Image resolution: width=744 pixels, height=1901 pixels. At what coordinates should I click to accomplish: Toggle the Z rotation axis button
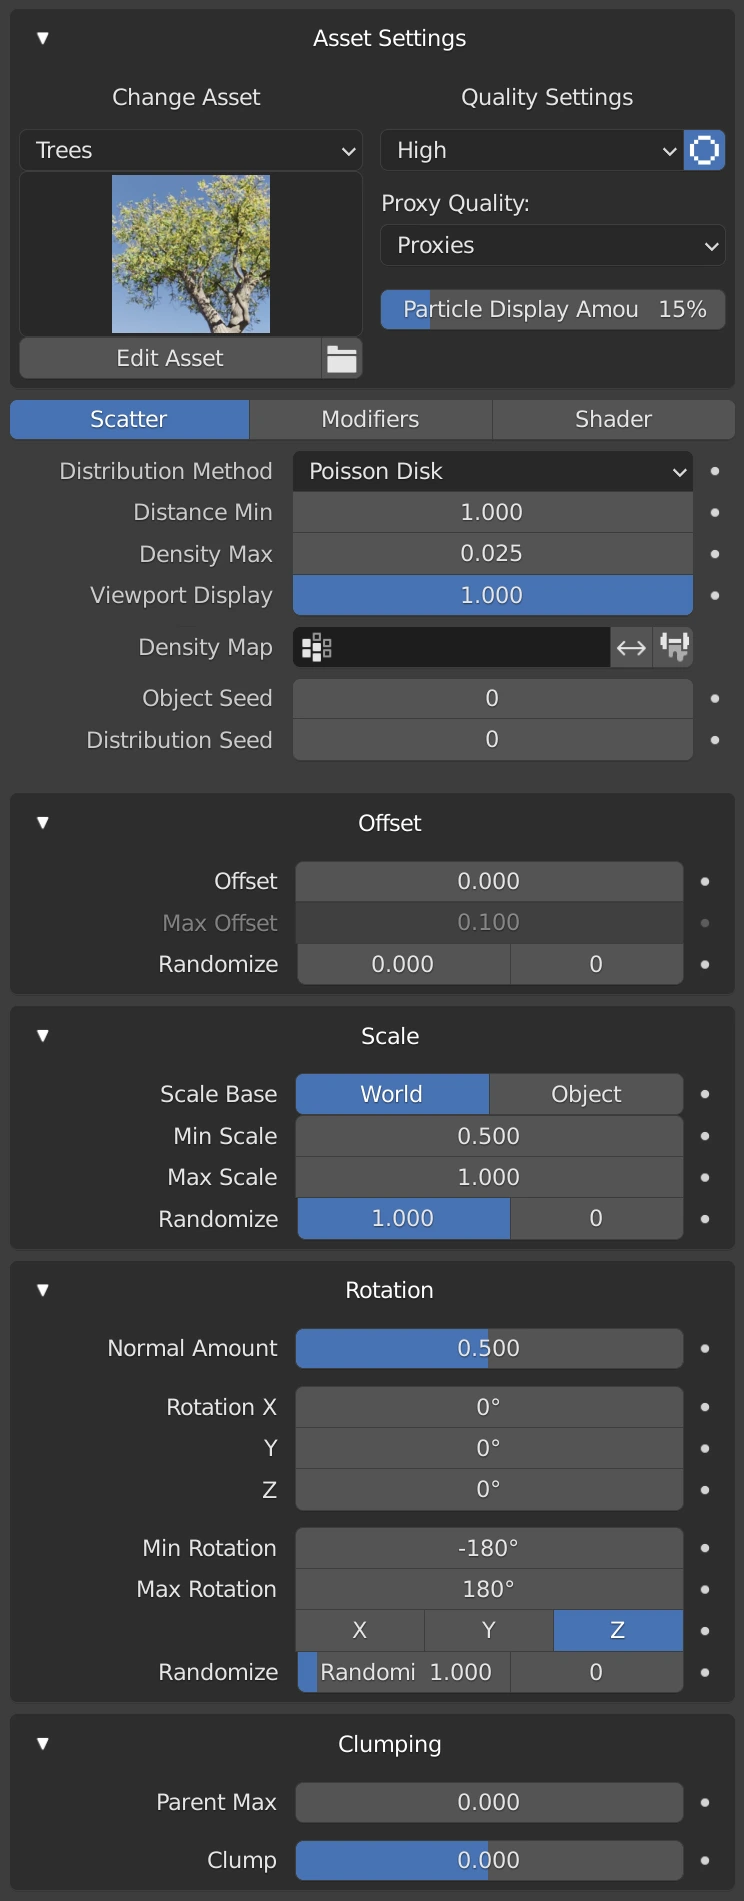pyautogui.click(x=617, y=1631)
